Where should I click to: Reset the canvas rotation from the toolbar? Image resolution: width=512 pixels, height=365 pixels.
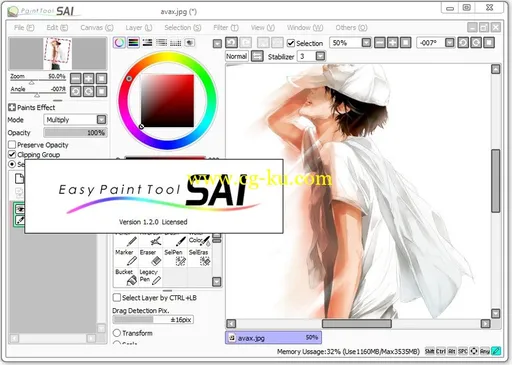(x=489, y=43)
